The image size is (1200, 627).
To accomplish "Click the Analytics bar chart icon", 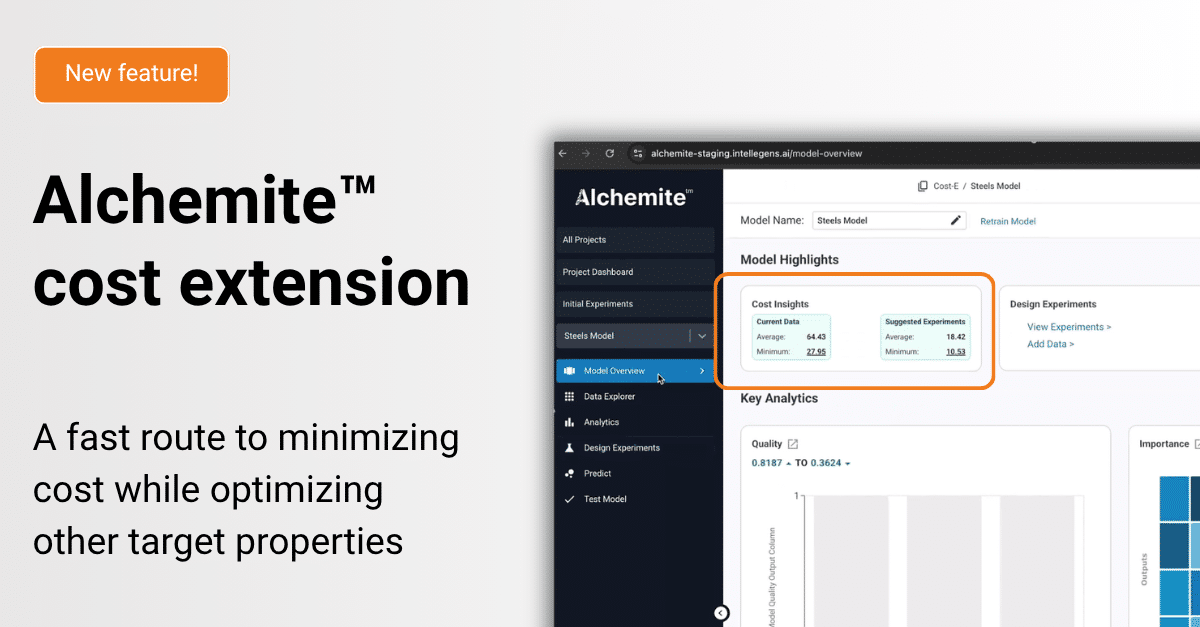I will coord(569,423).
